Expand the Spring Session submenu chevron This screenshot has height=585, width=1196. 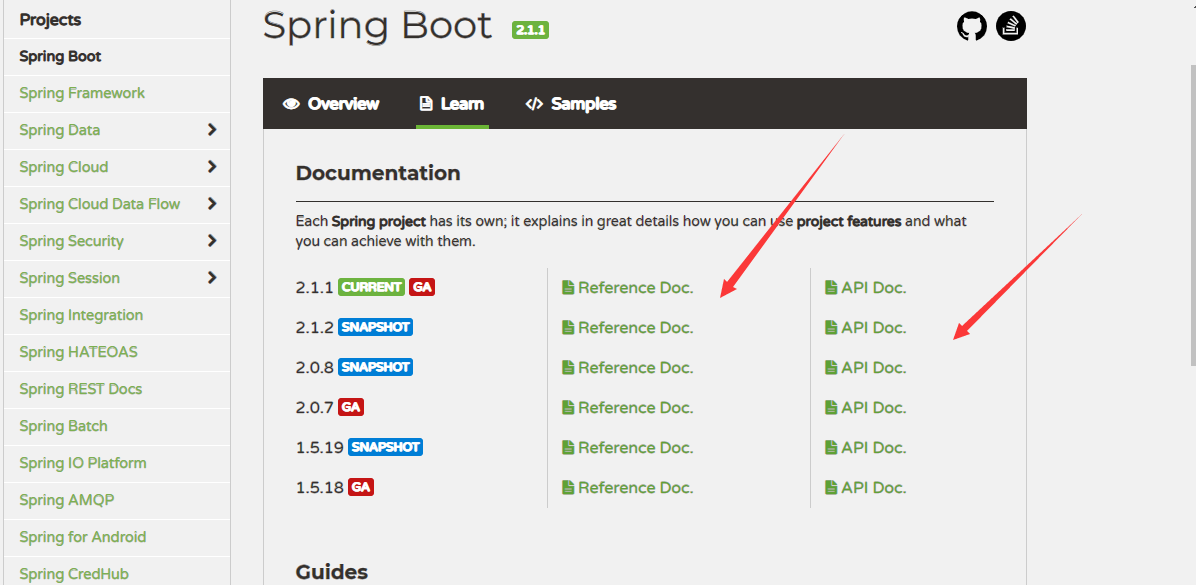[212, 278]
